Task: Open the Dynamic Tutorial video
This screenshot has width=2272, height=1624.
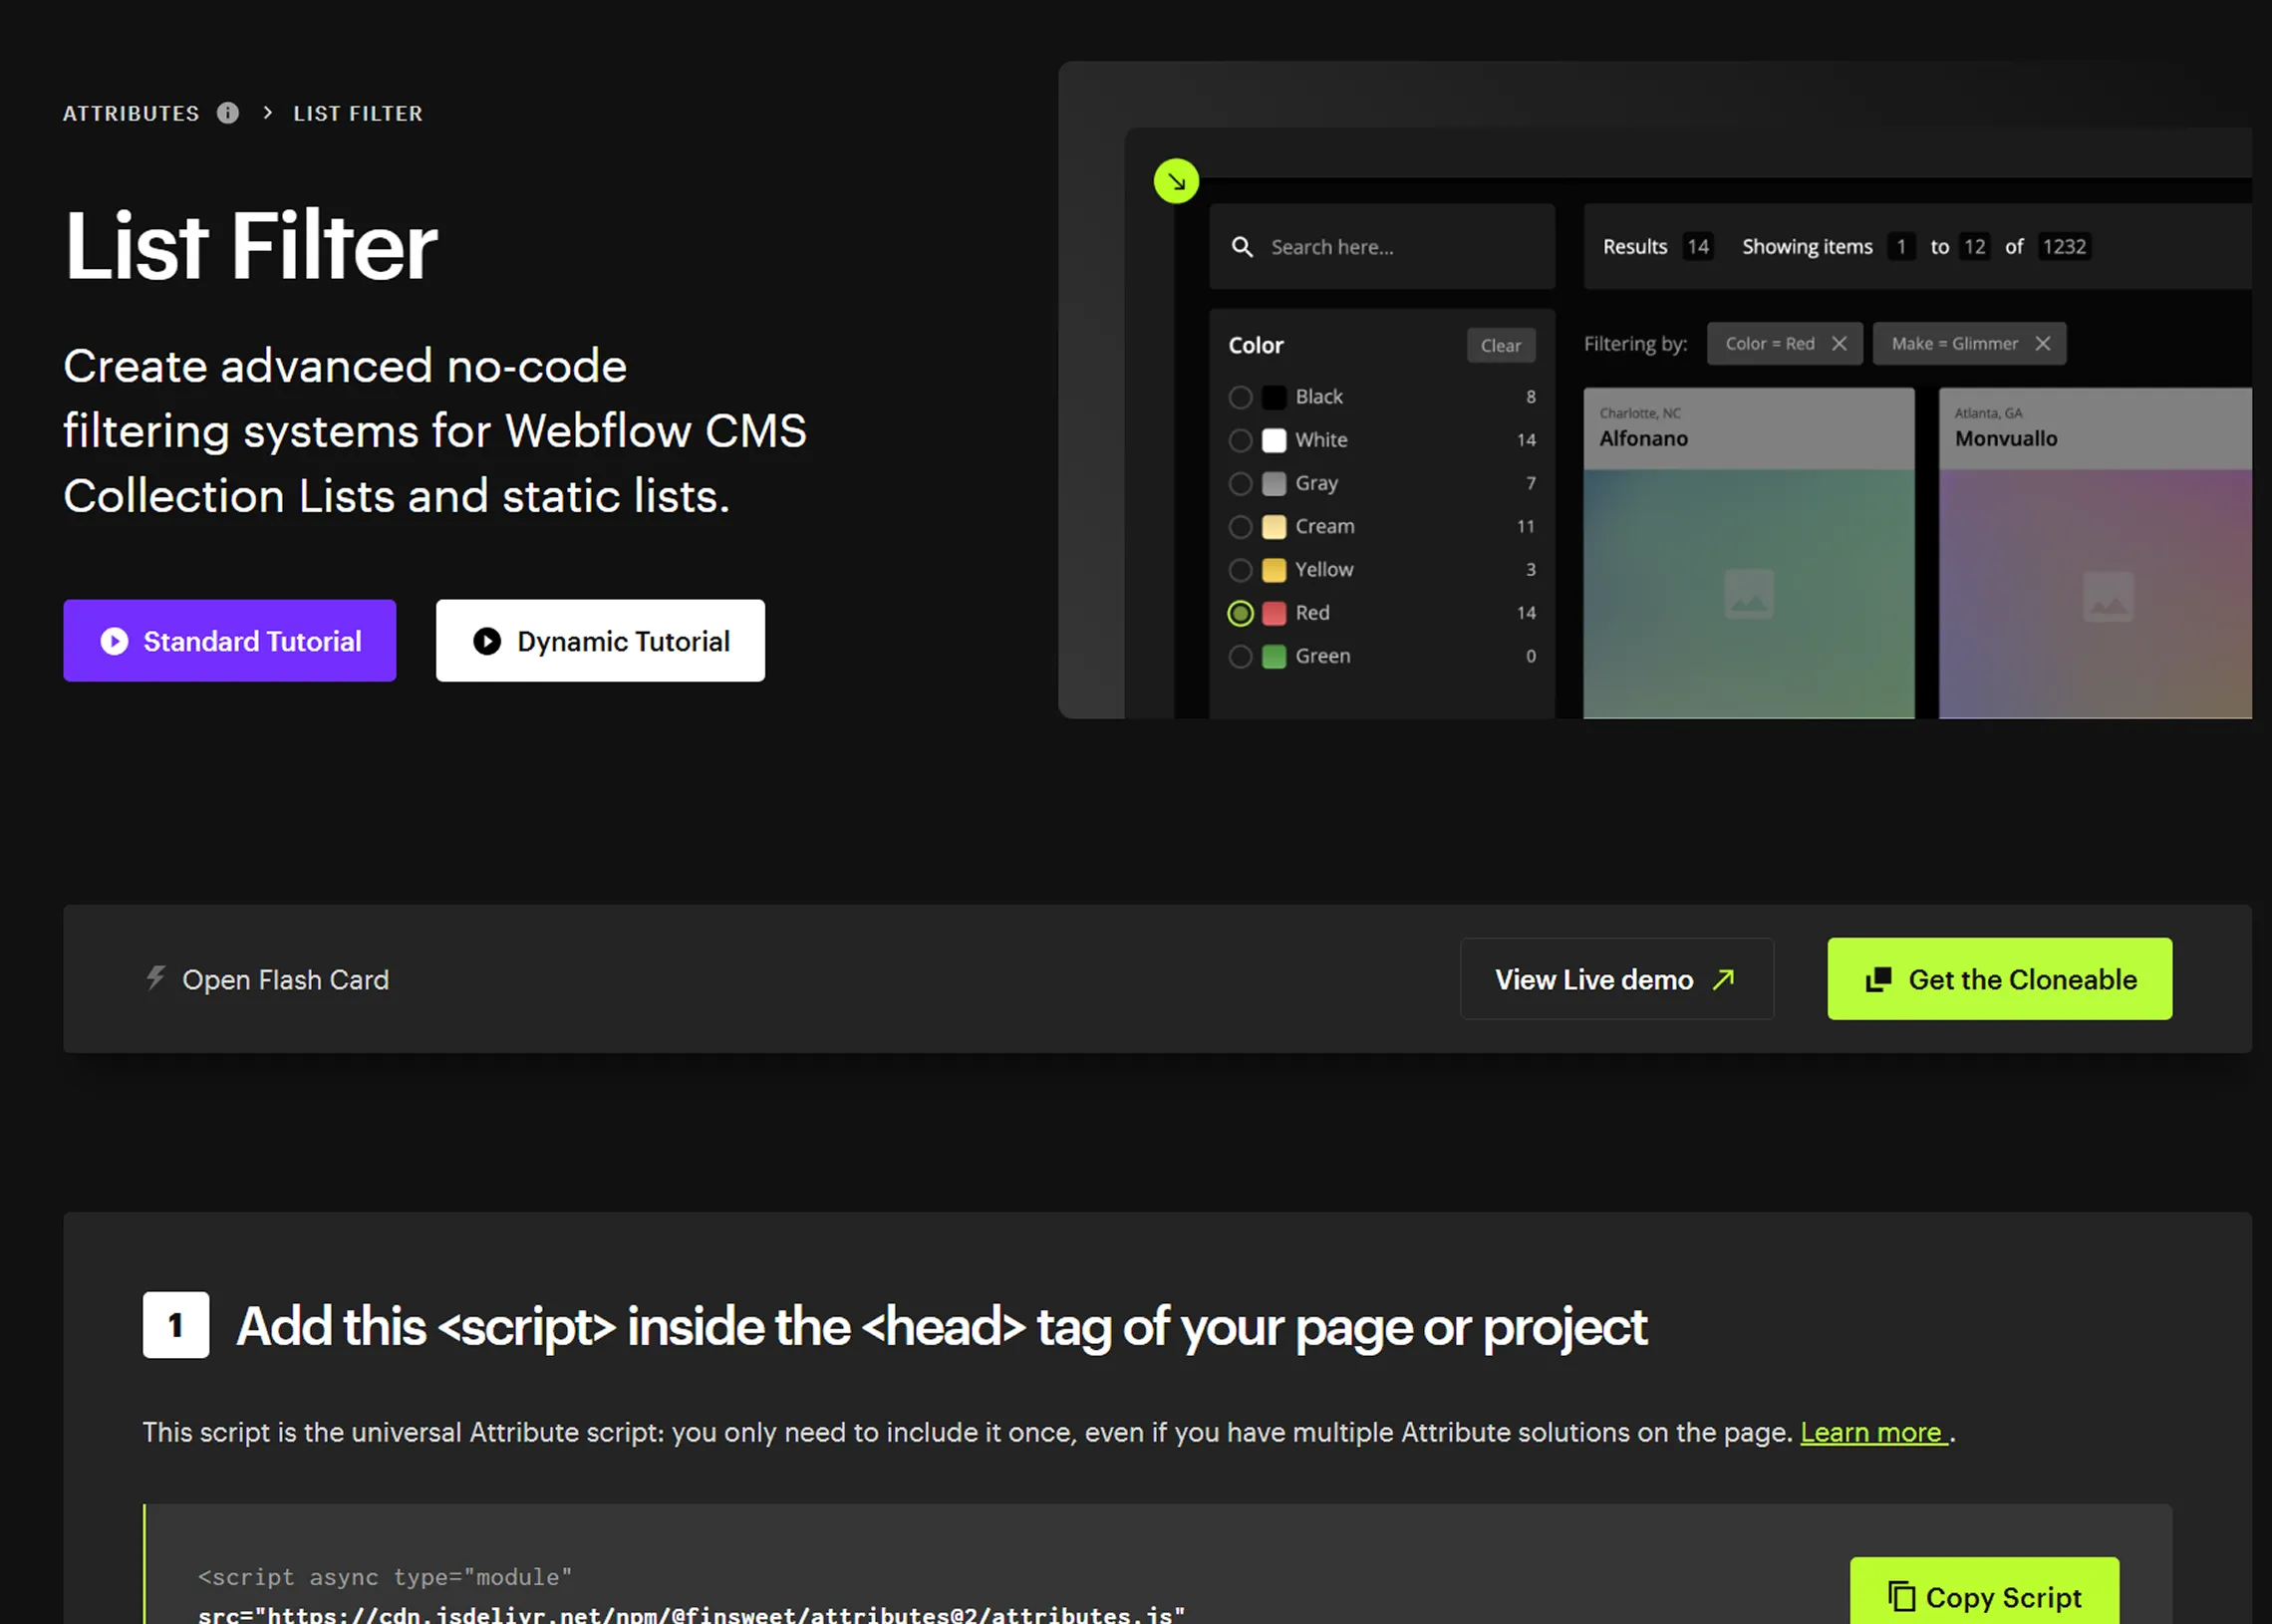Action: pyautogui.click(x=600, y=641)
